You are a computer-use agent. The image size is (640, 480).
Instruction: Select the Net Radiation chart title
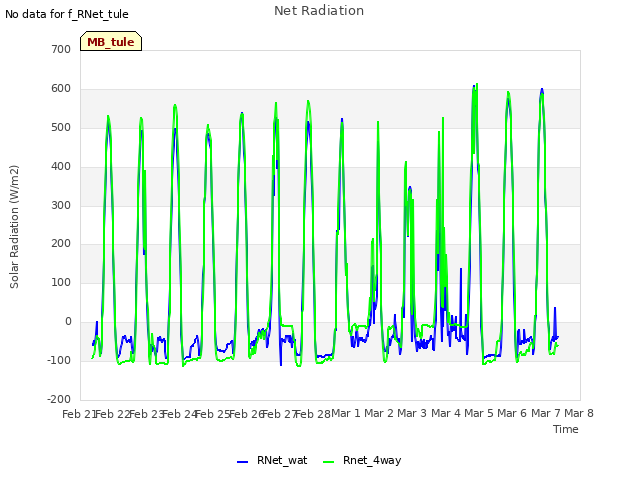tap(319, 11)
